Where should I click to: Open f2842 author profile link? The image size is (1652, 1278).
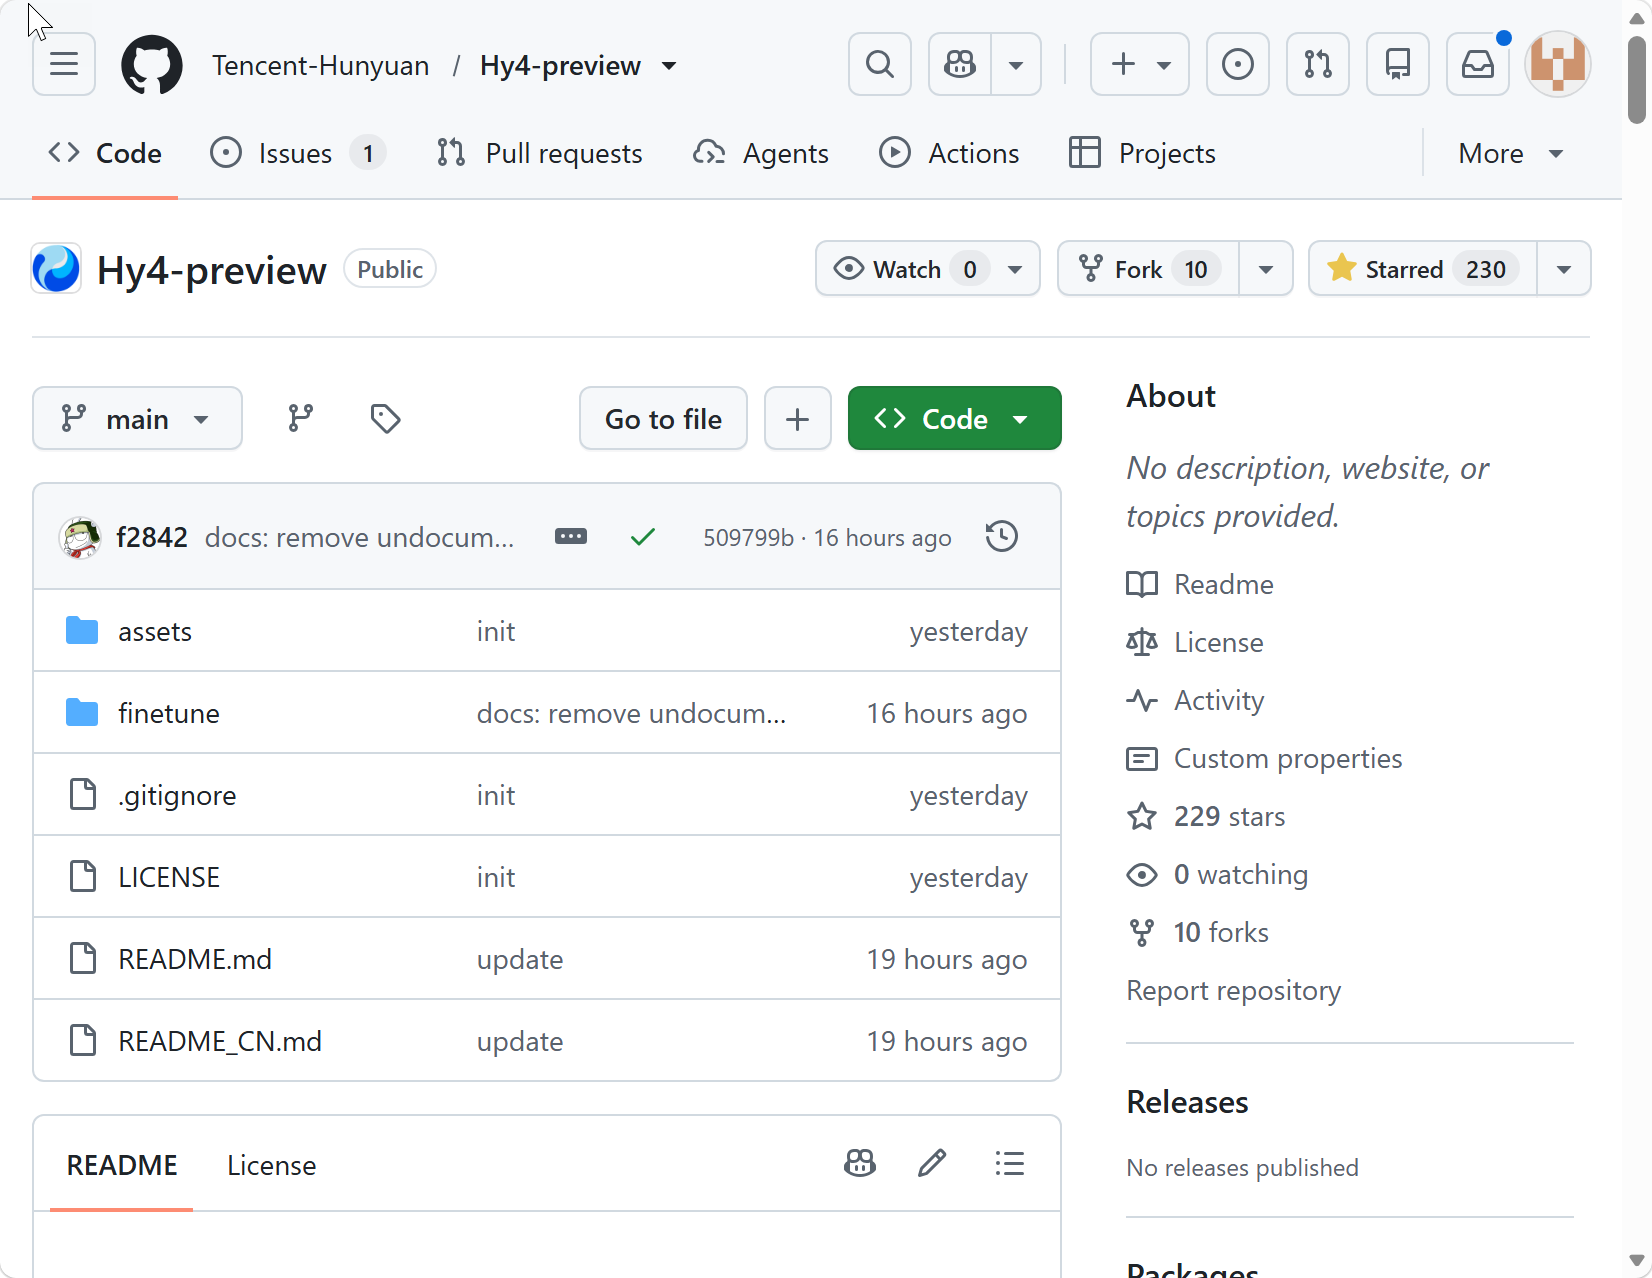pos(152,538)
